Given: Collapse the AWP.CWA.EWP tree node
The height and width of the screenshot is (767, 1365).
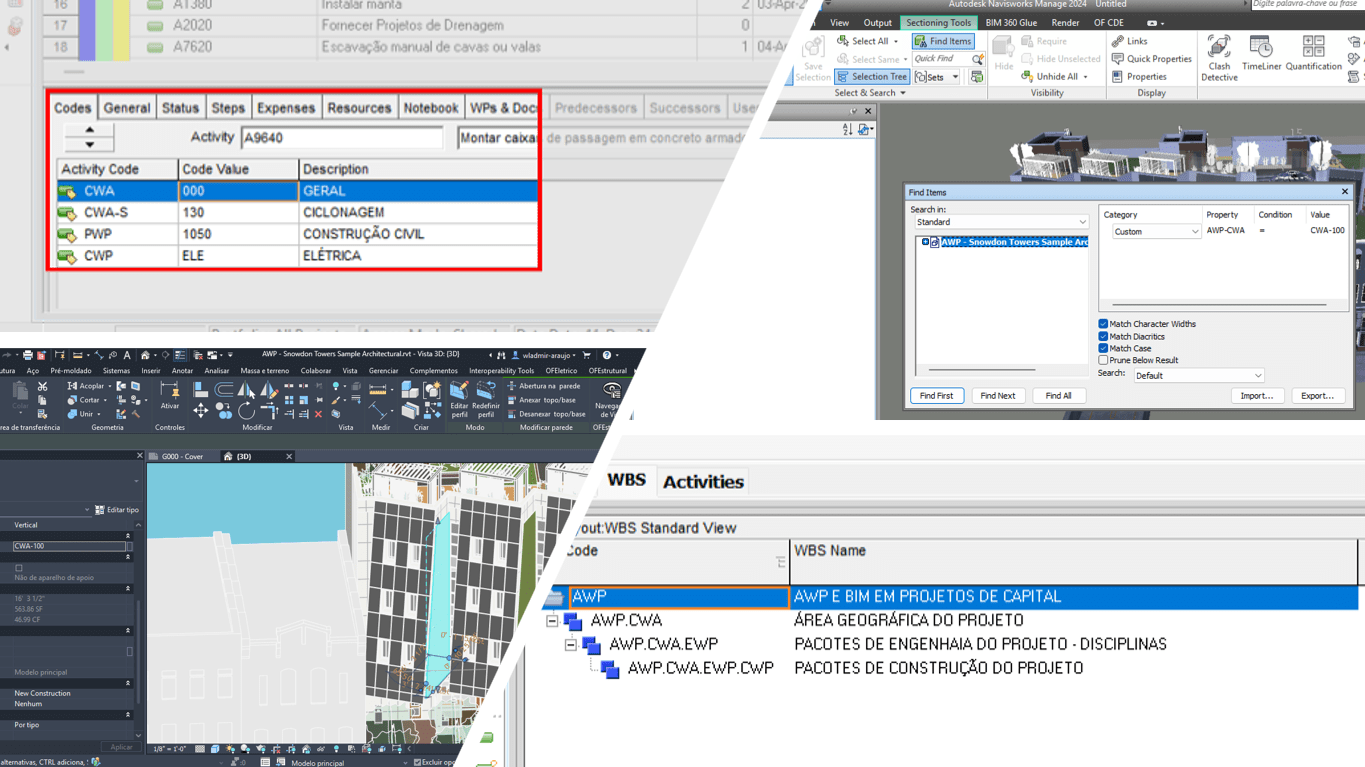Looking at the screenshot, I should pos(571,645).
